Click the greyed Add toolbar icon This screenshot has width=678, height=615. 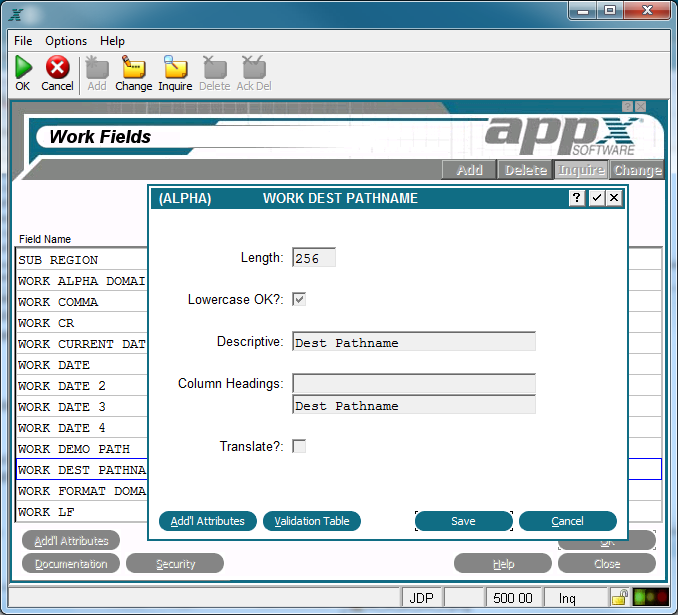point(97,68)
